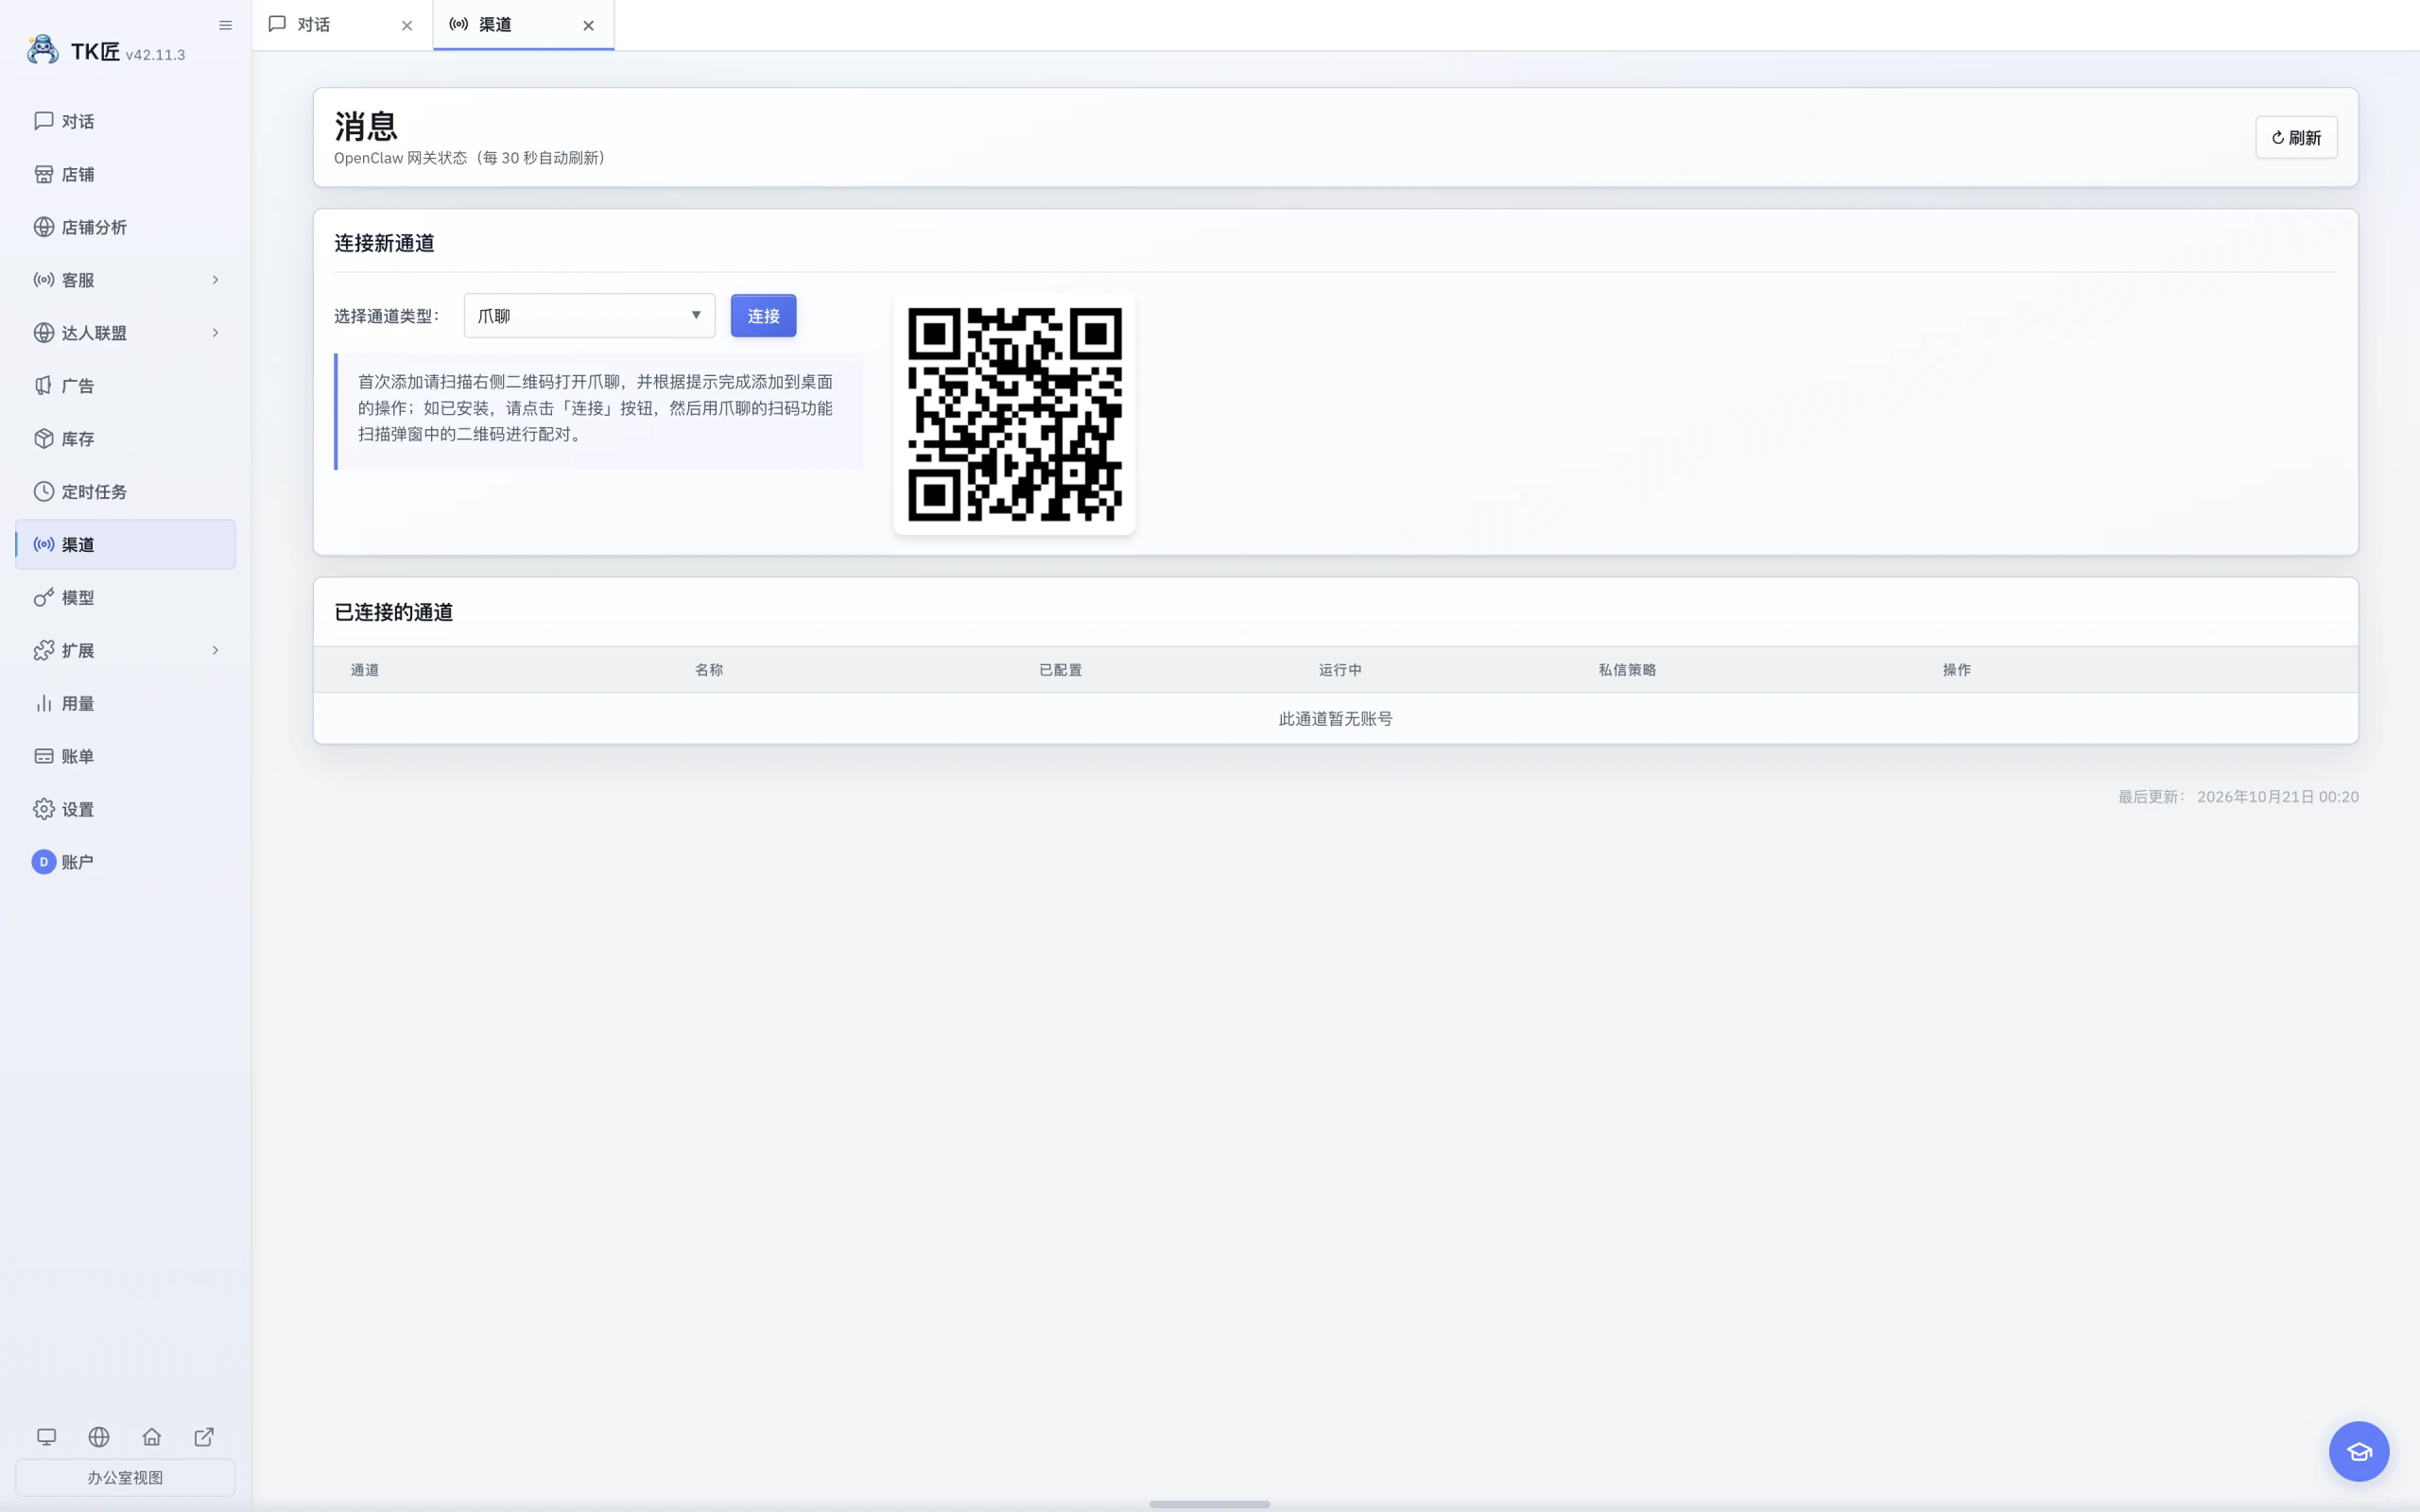This screenshot has width=2420, height=1512.
Task: Click the 私信策略 column header
Action: coord(1627,670)
